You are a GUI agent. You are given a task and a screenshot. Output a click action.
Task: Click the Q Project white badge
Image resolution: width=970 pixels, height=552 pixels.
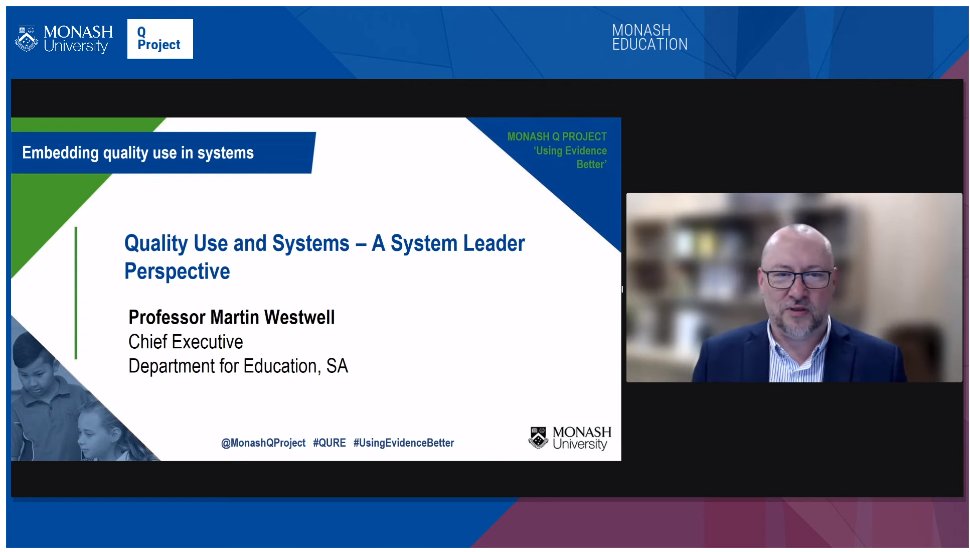click(x=160, y=39)
